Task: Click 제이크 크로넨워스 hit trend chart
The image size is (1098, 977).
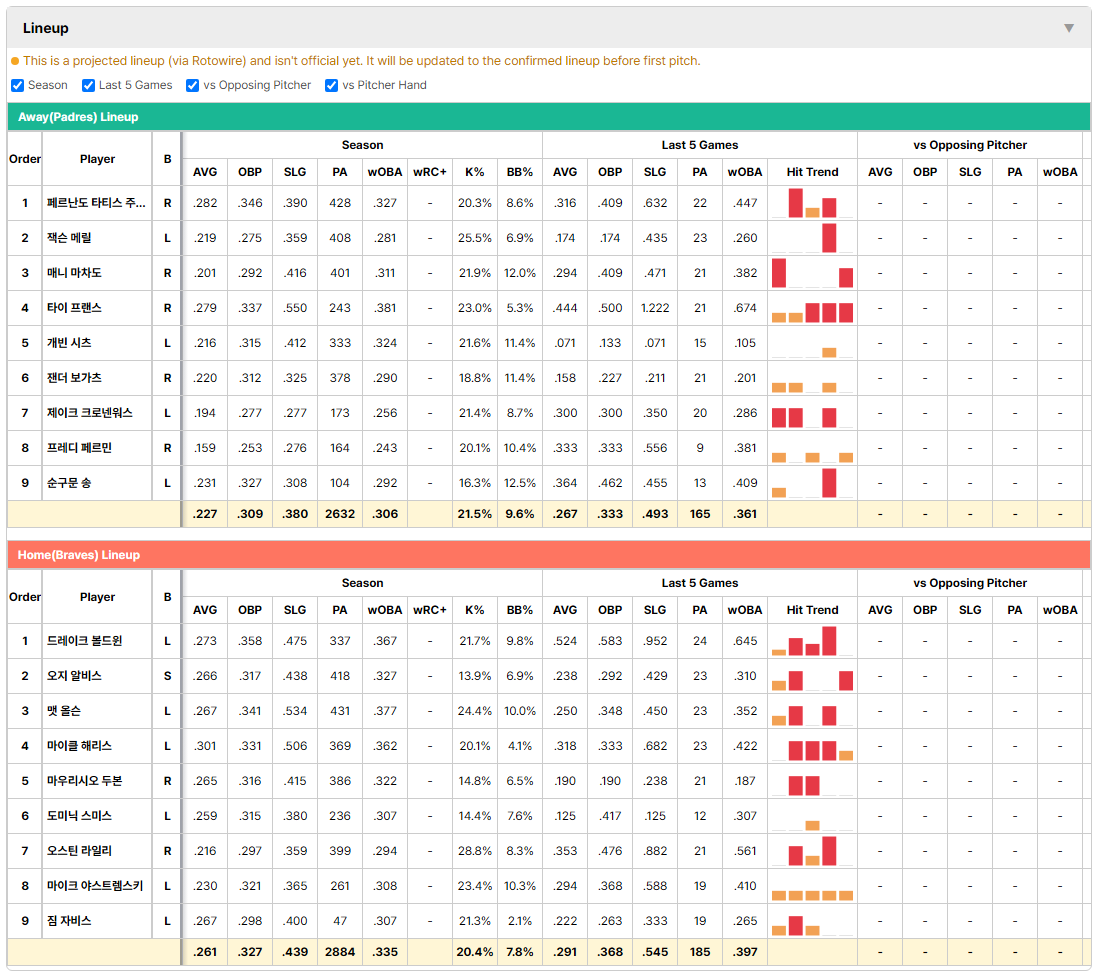Action: pos(812,413)
